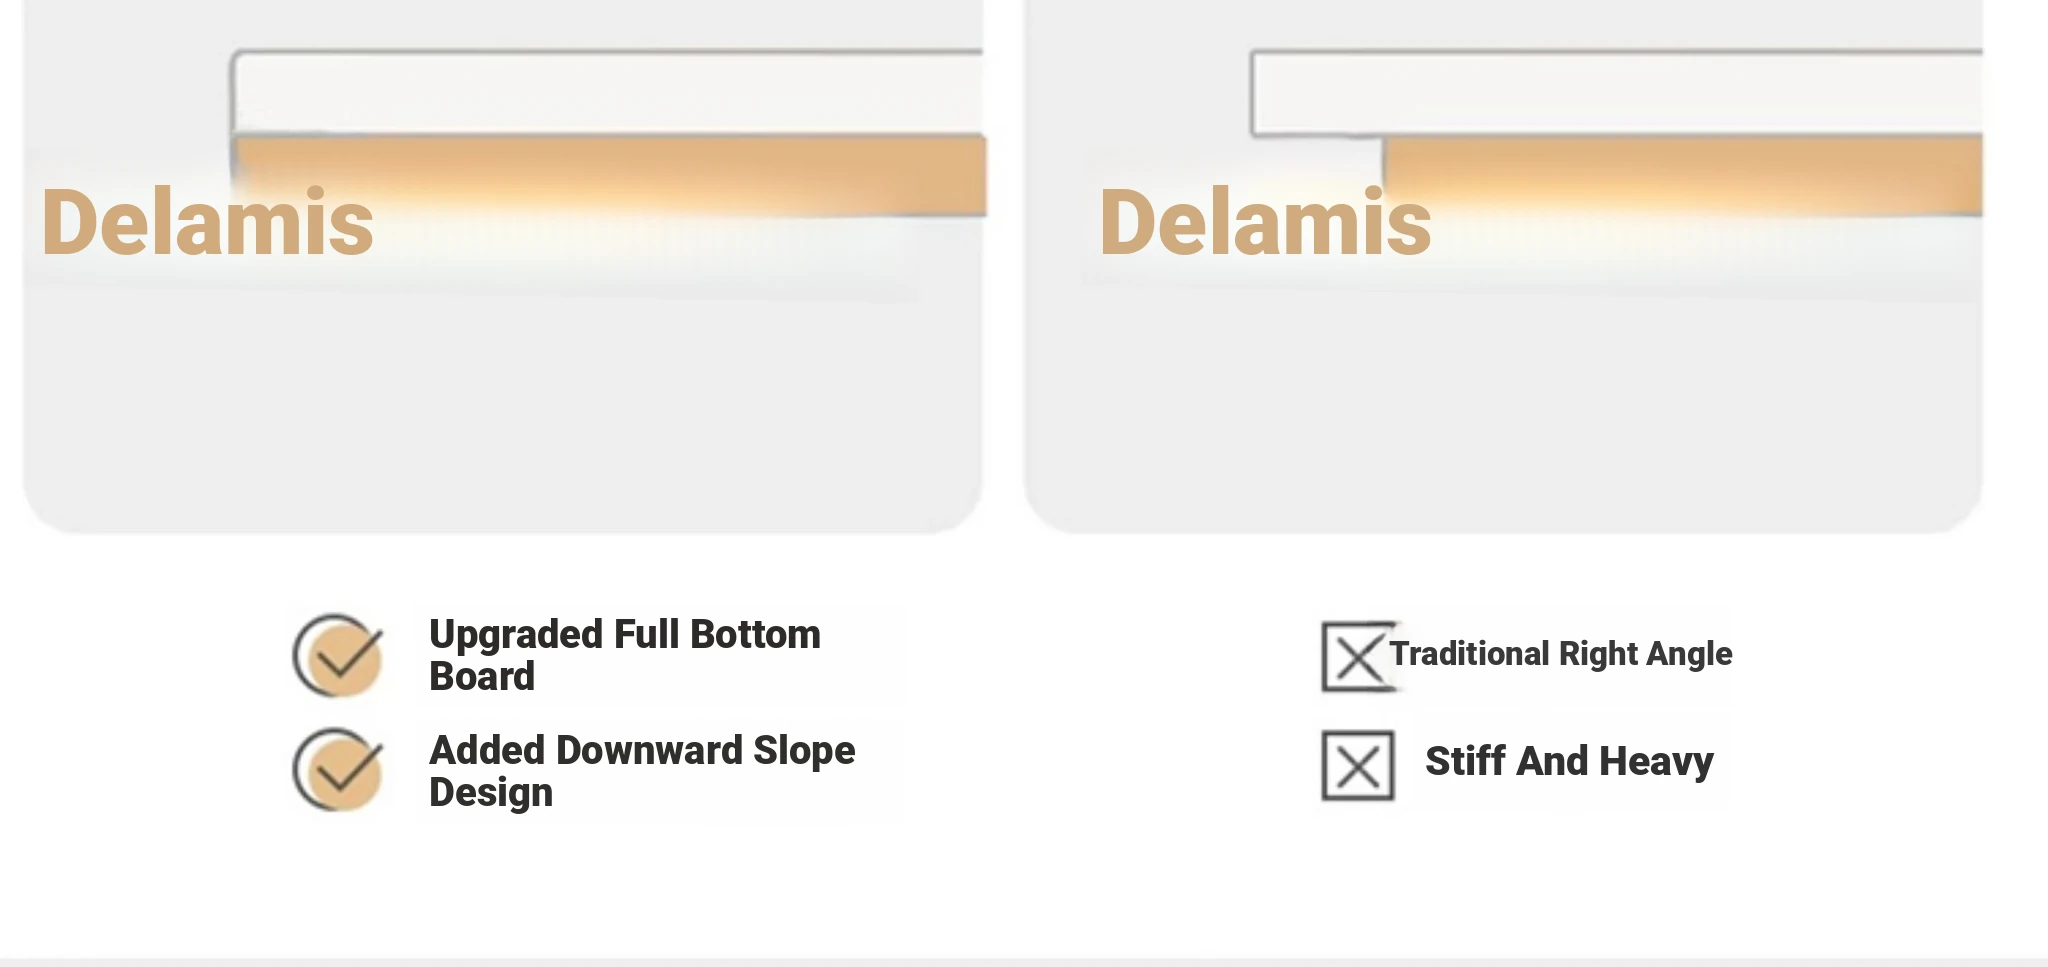Image resolution: width=2048 pixels, height=967 pixels.
Task: Click the X box beside Traditional Right Angle
Action: coord(1356,657)
